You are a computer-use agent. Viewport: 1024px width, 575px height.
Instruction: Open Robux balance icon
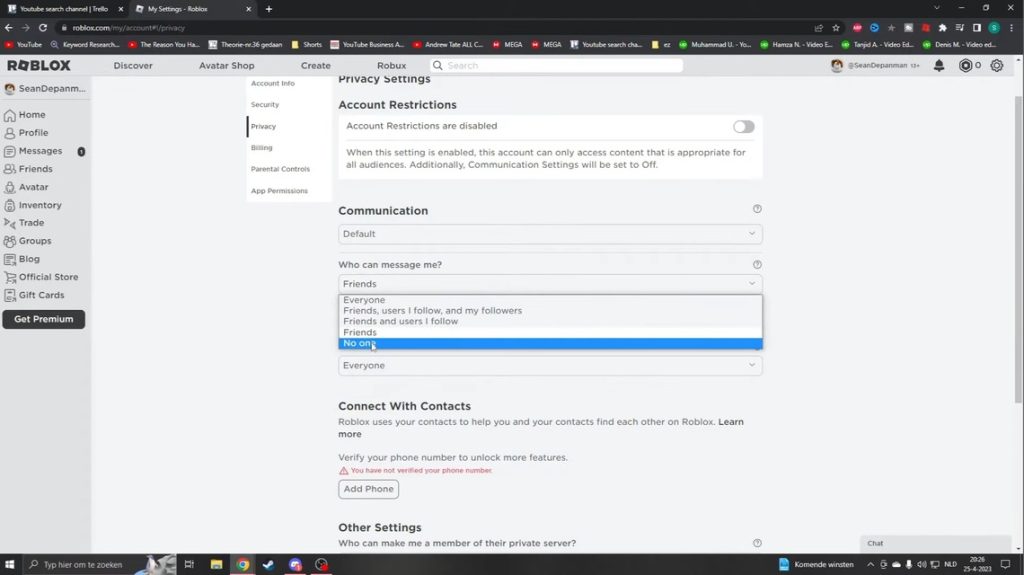tap(965, 65)
